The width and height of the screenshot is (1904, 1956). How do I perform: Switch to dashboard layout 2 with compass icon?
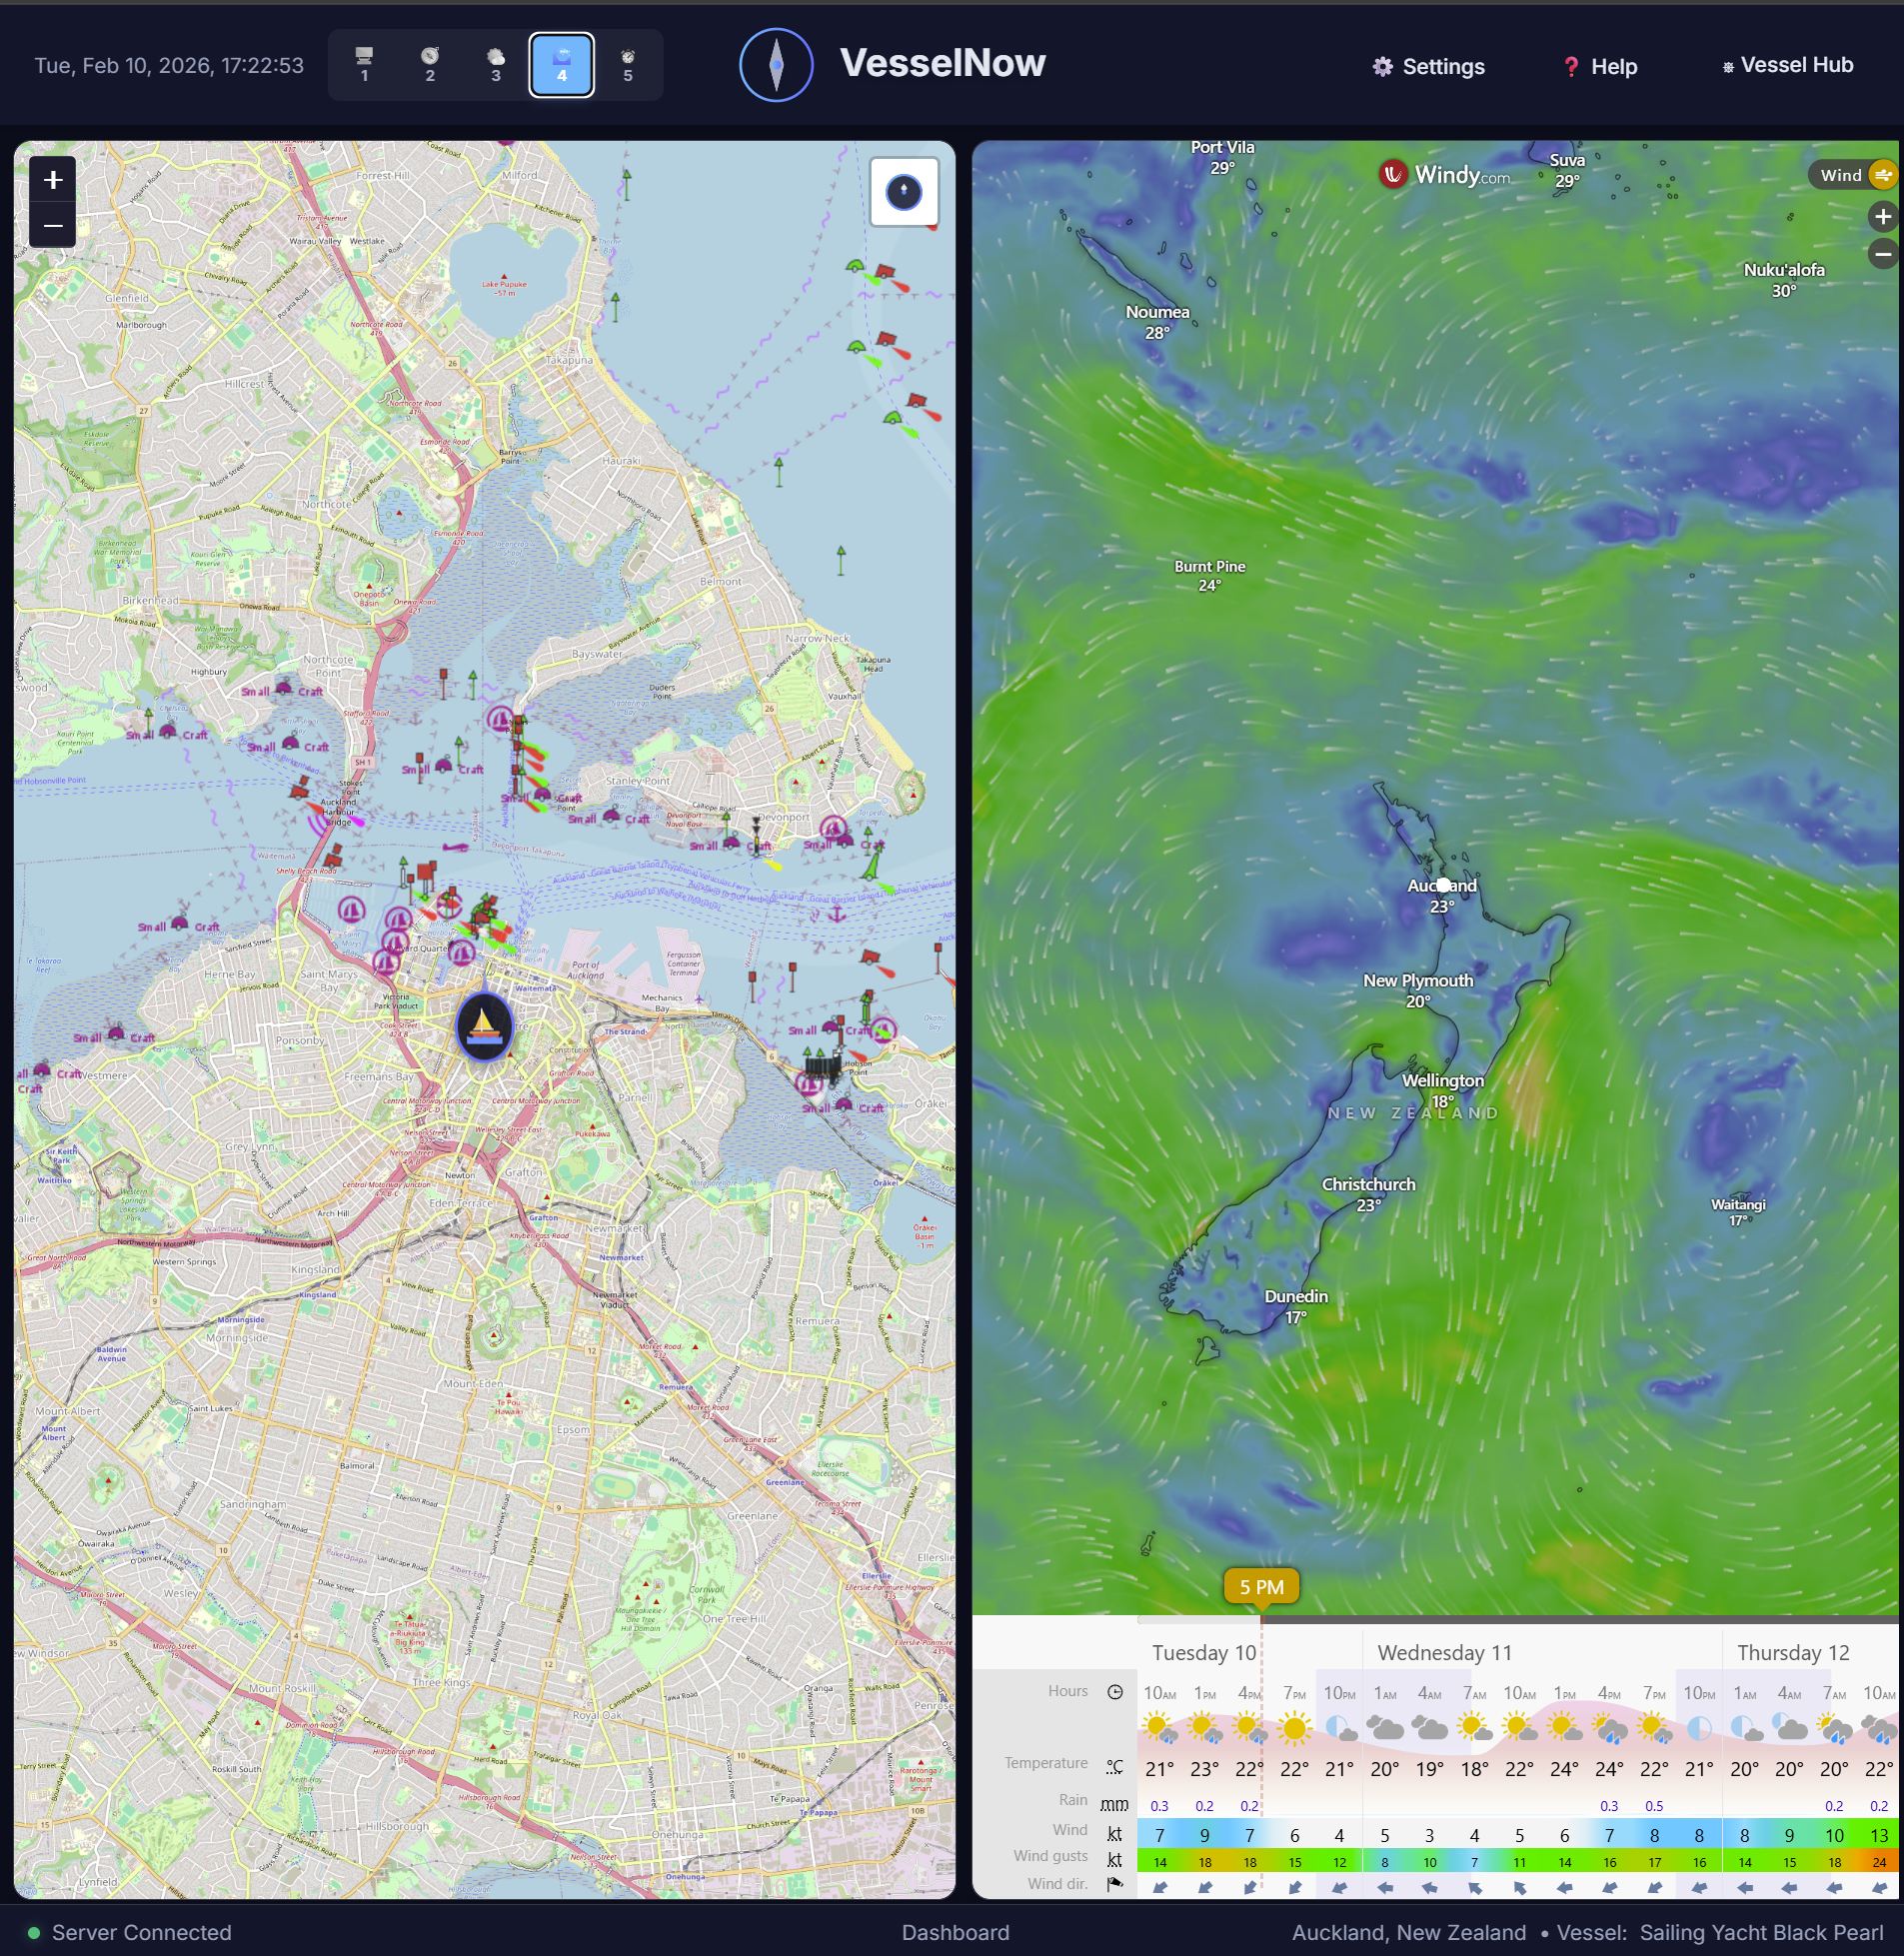[430, 65]
